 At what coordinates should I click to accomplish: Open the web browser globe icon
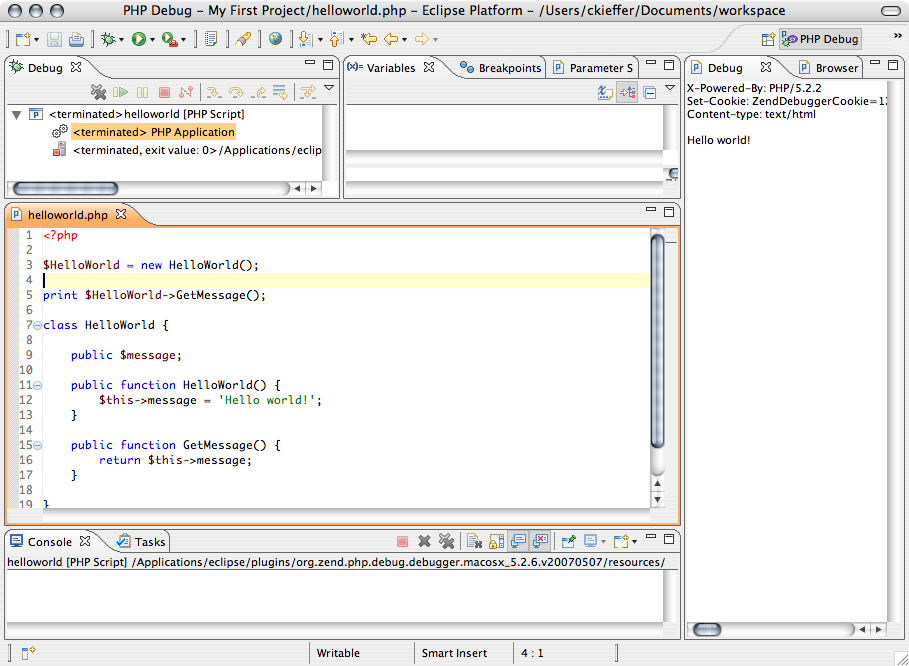point(275,39)
